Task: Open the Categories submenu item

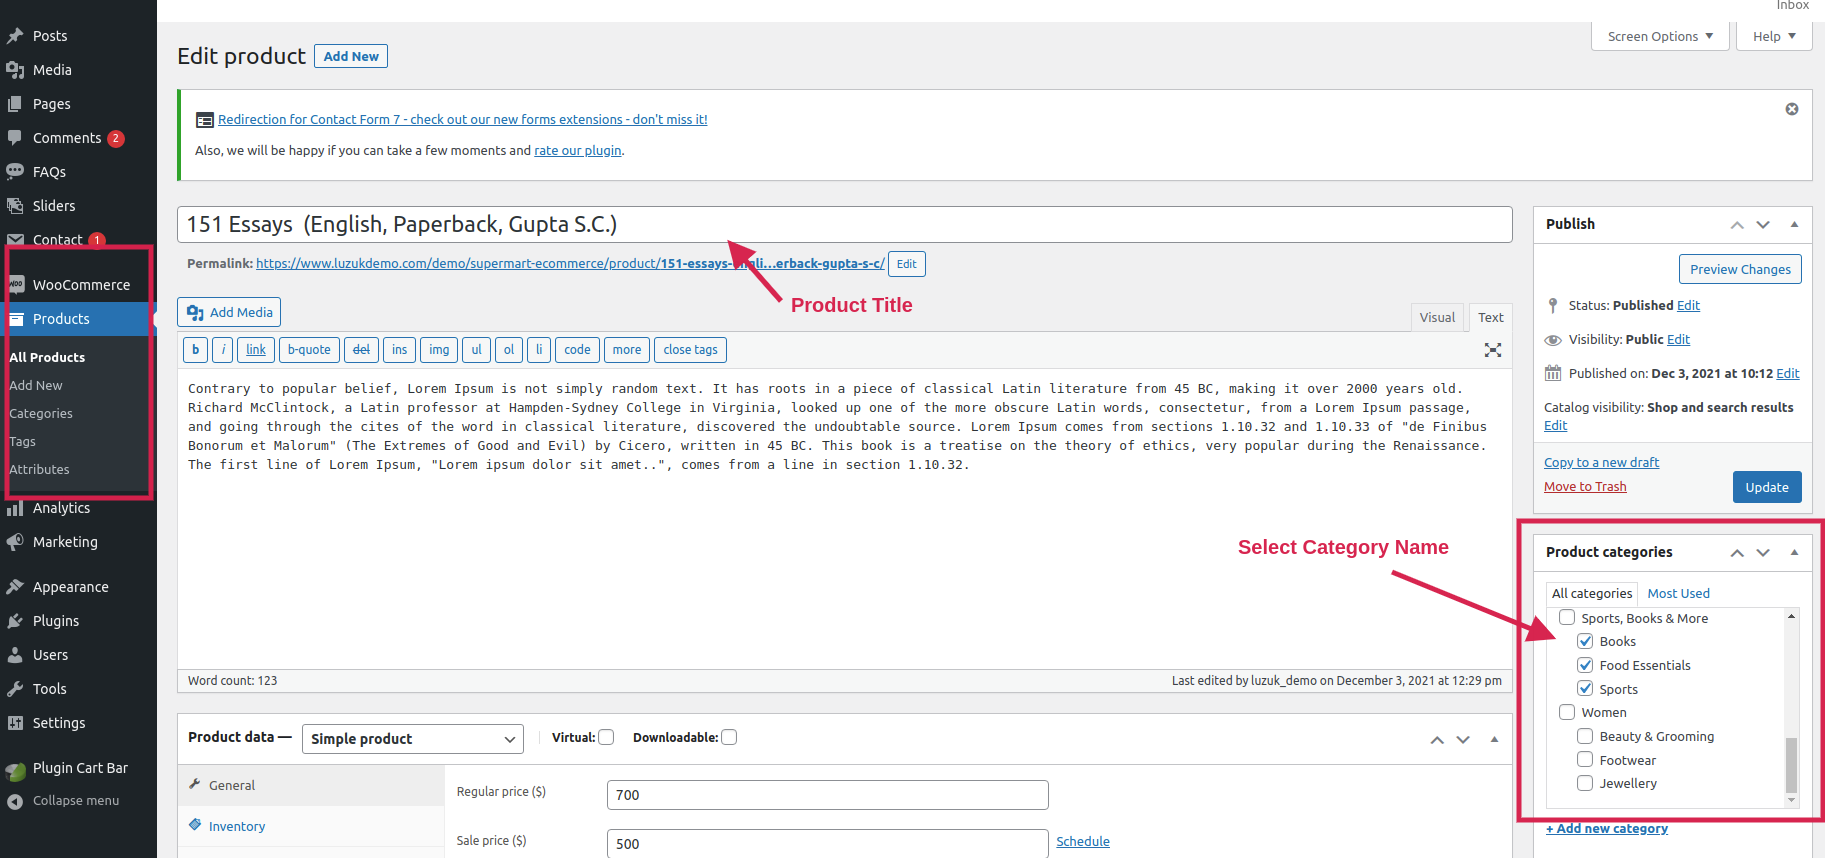Action: [x=41, y=414]
